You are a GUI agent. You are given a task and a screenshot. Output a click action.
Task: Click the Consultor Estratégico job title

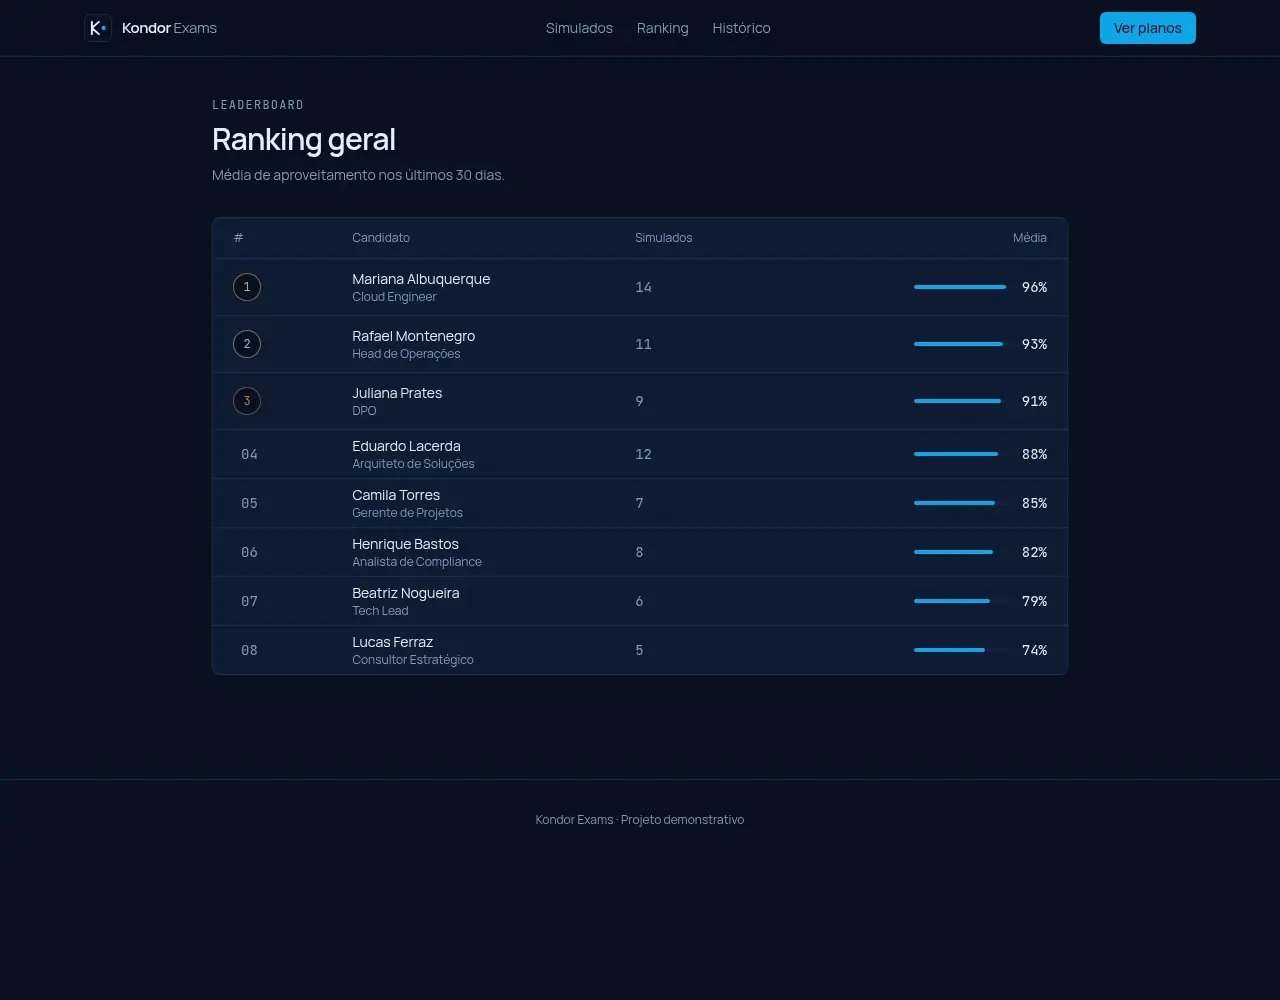tap(413, 660)
